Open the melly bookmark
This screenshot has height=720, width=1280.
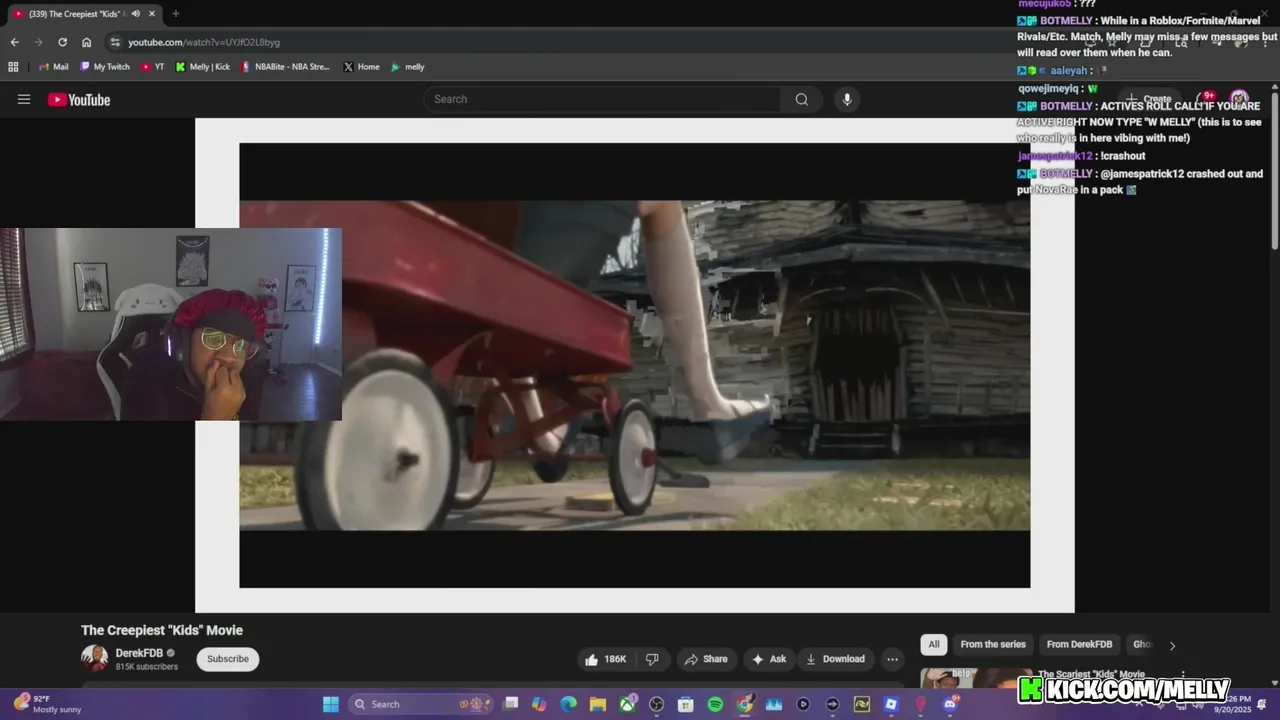[x=407, y=67]
